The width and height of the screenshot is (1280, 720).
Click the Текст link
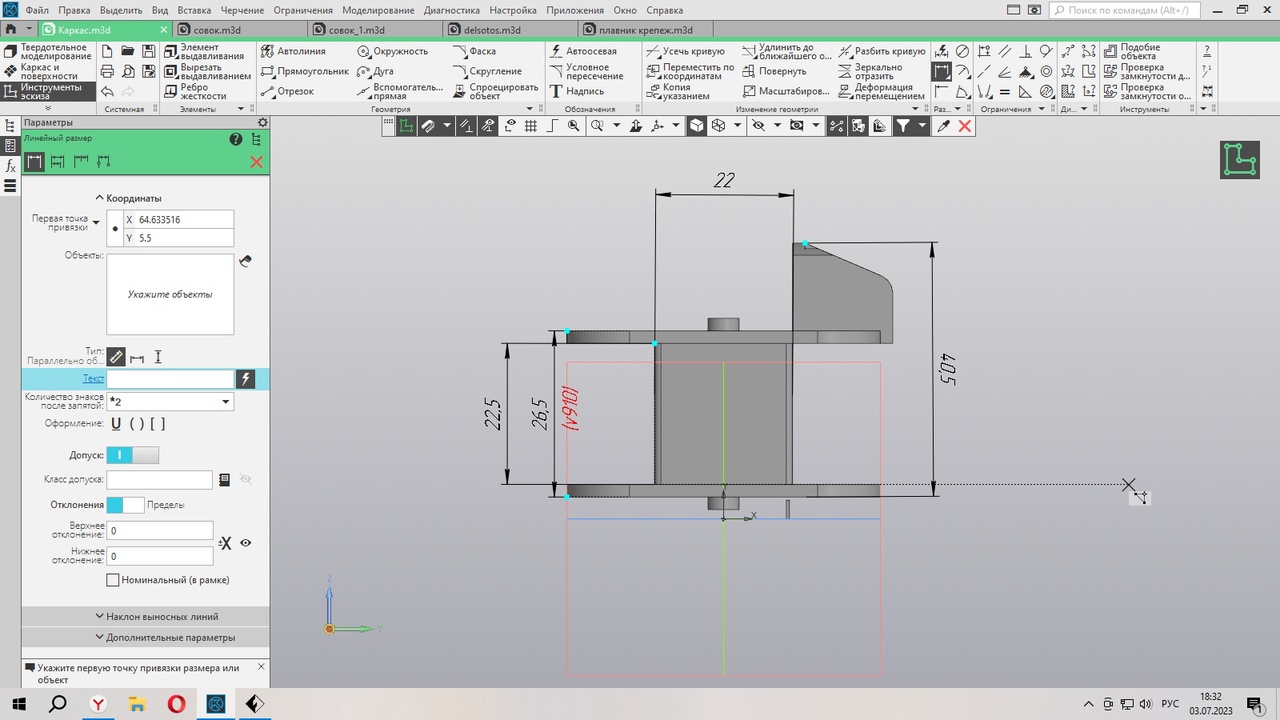pyautogui.click(x=93, y=379)
